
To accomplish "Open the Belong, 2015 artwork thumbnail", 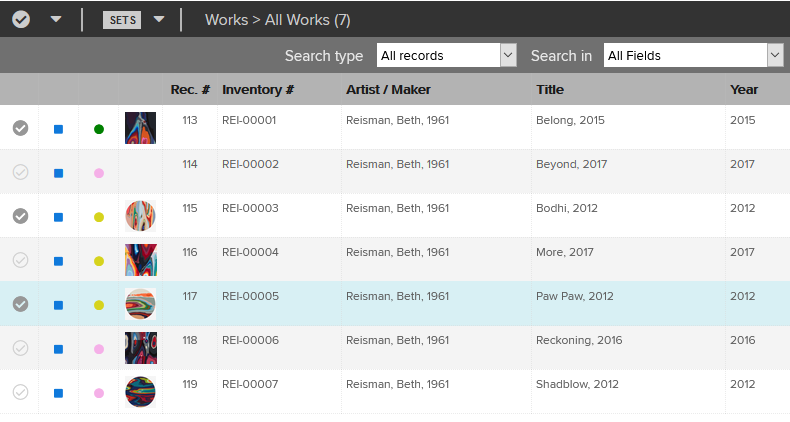I will (140, 127).
